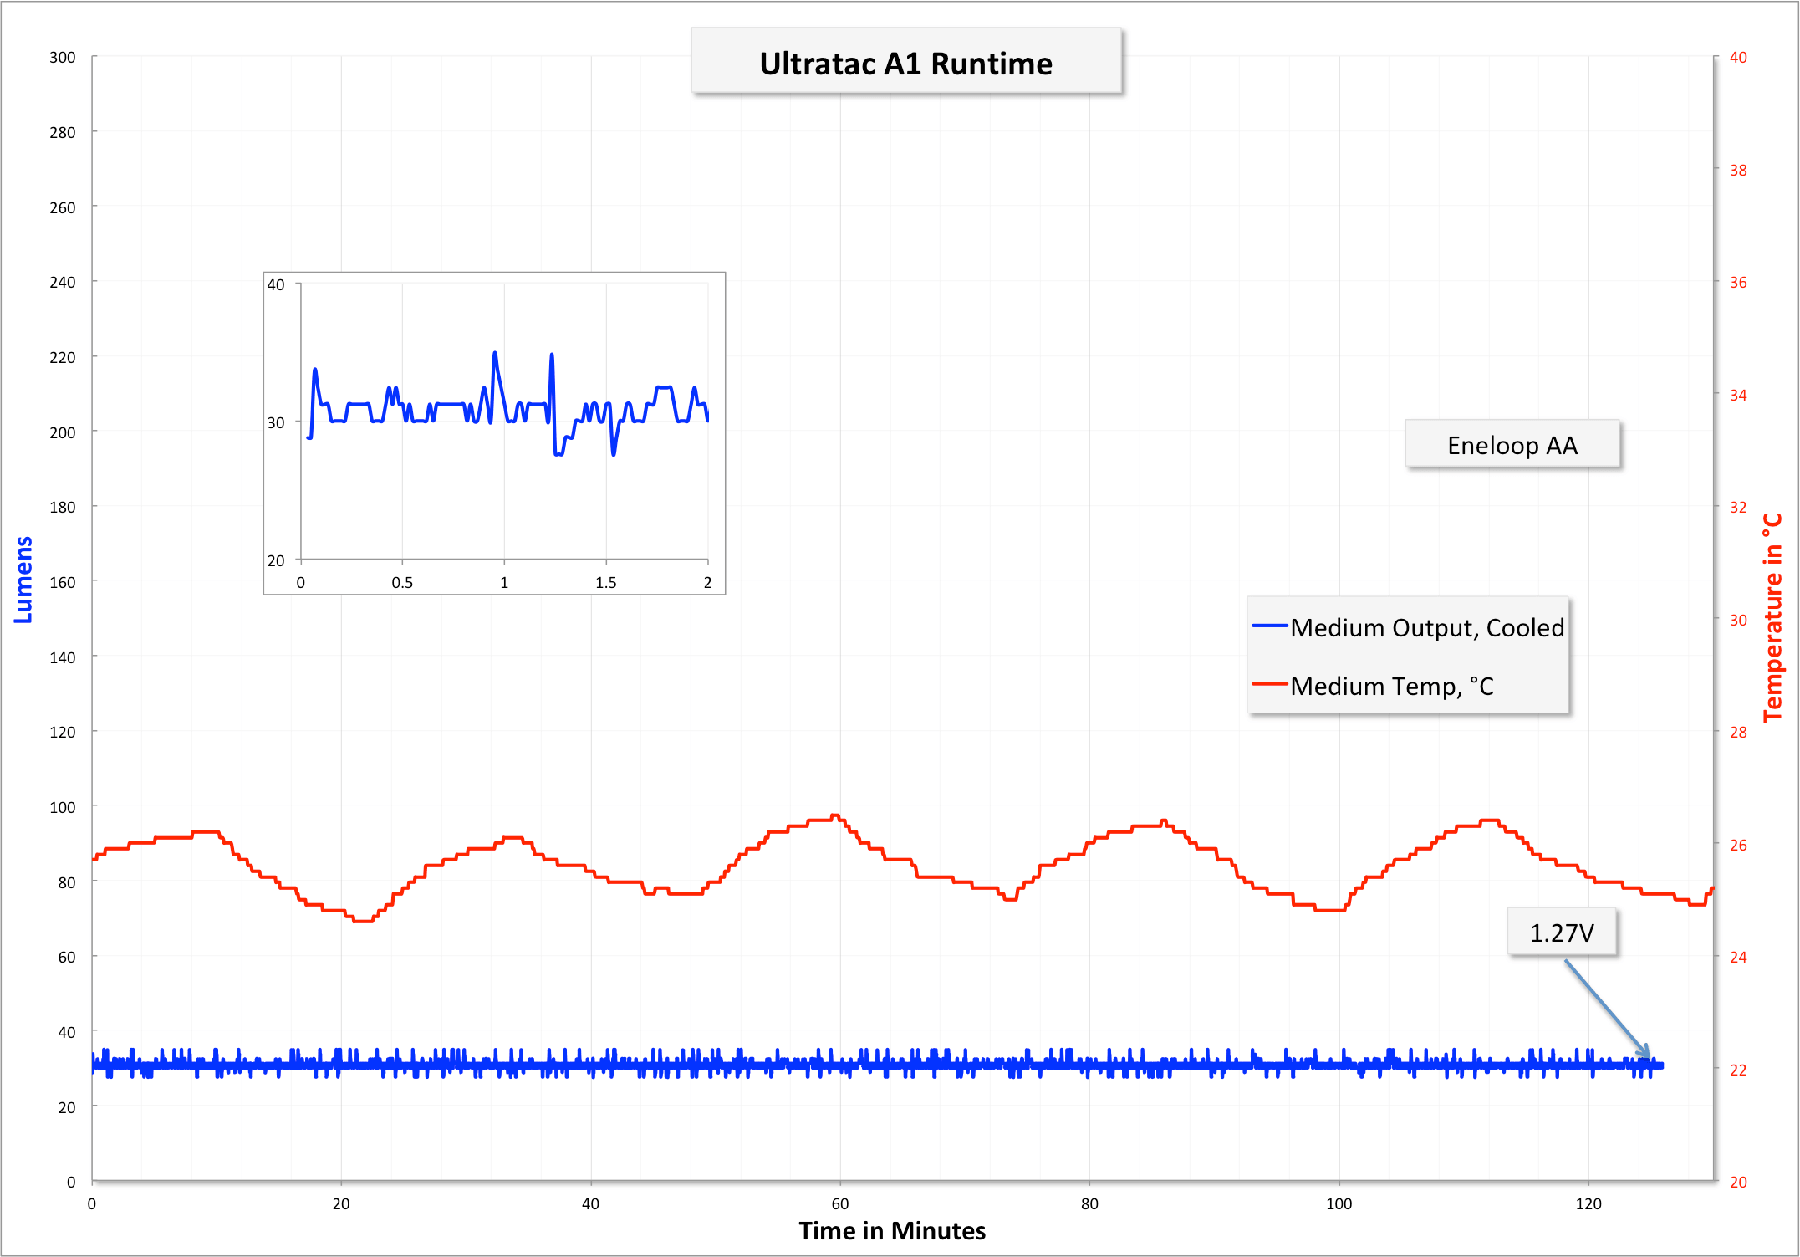The height and width of the screenshot is (1257, 1800).
Task: Click the 20 label on inset vertical axis
Action: pos(276,560)
